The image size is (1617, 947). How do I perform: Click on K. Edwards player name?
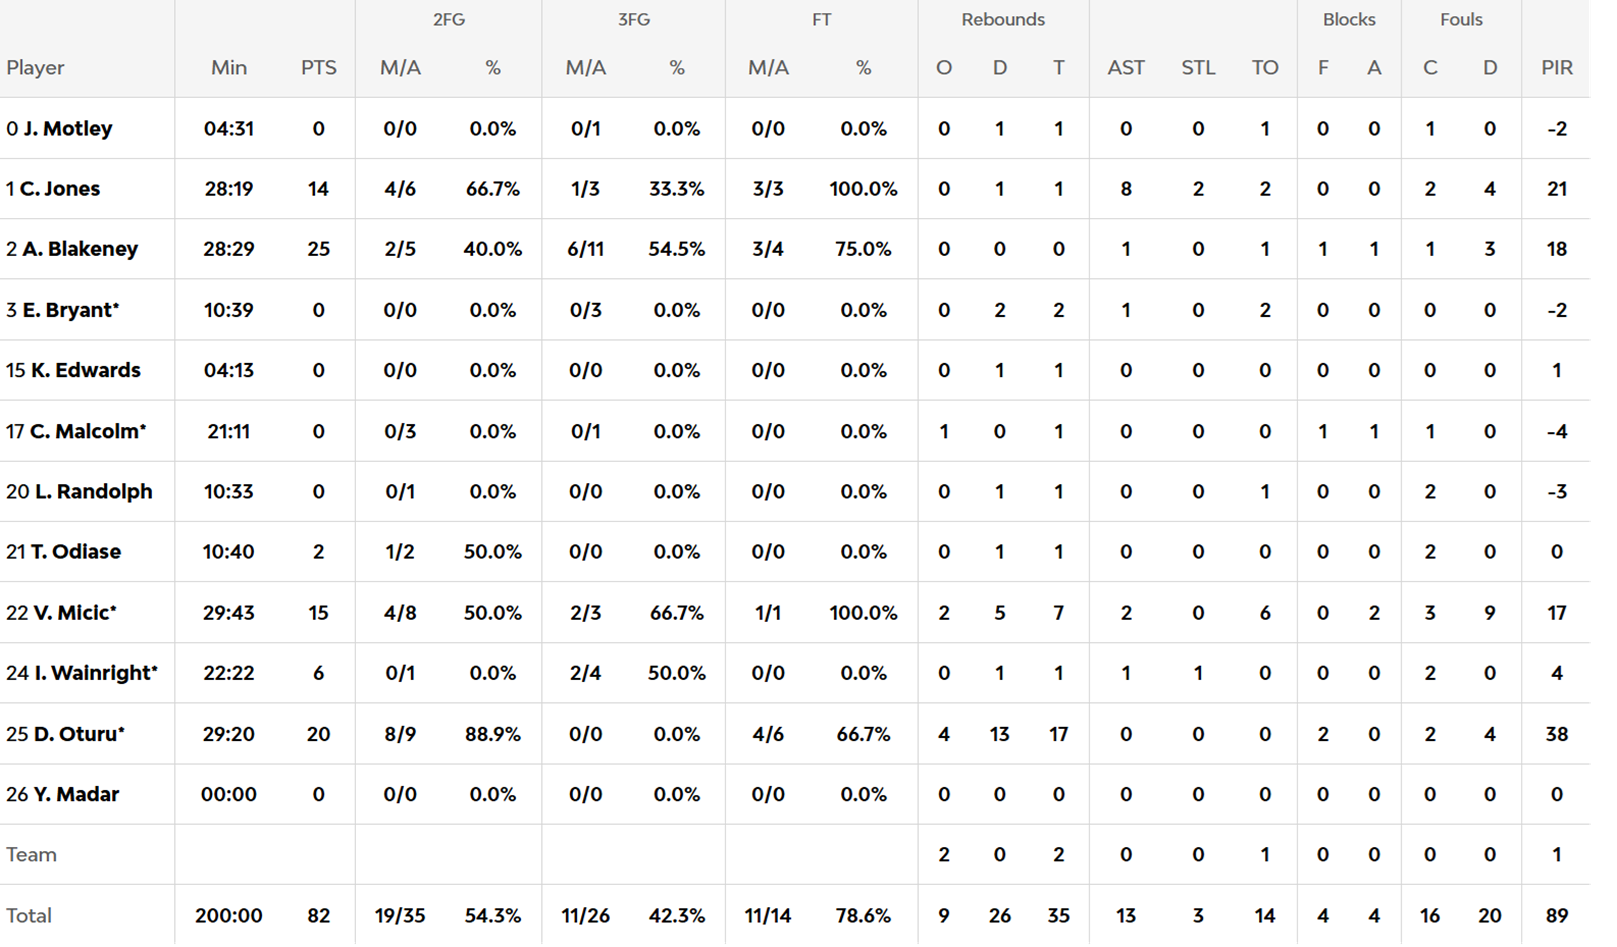(x=85, y=370)
